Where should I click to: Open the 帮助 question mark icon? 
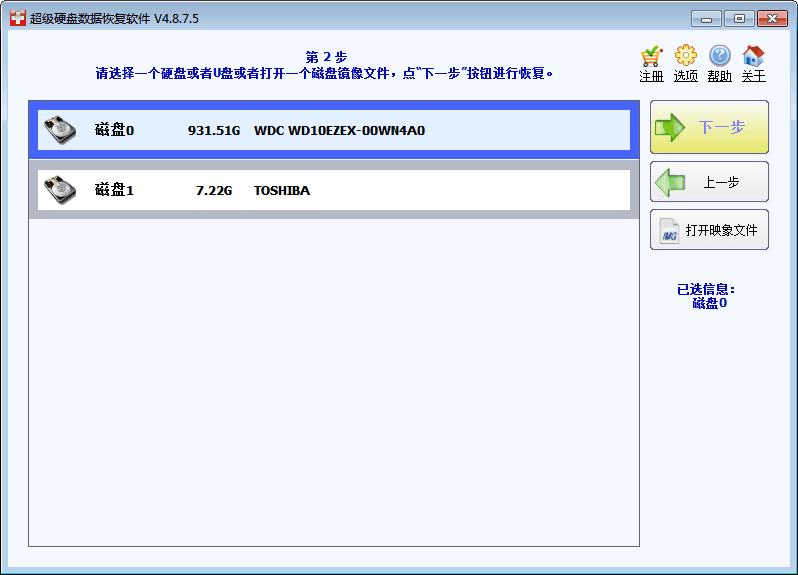(720, 55)
